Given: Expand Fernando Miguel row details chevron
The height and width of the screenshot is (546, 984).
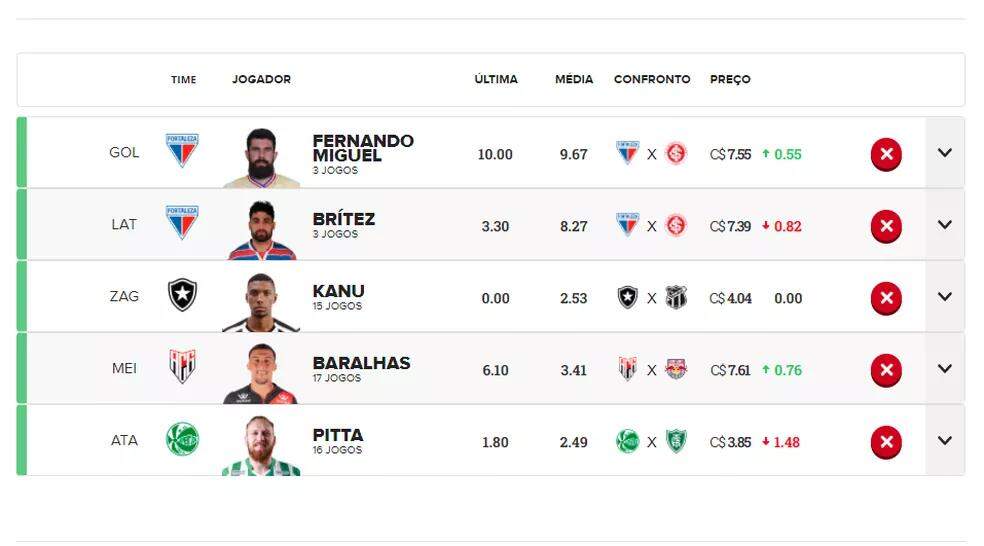Looking at the screenshot, I should coord(944,153).
